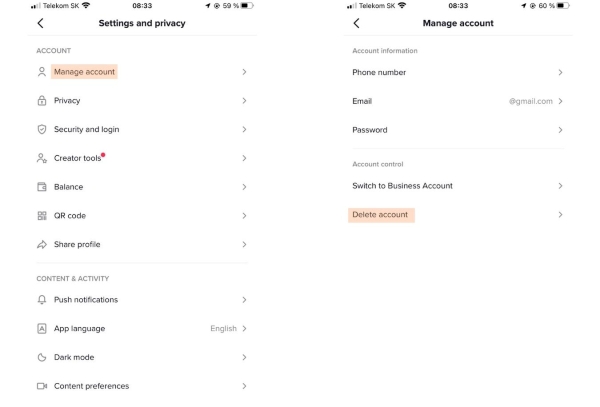
Task: Tap the wallet icon next to Balance
Action: 42,187
